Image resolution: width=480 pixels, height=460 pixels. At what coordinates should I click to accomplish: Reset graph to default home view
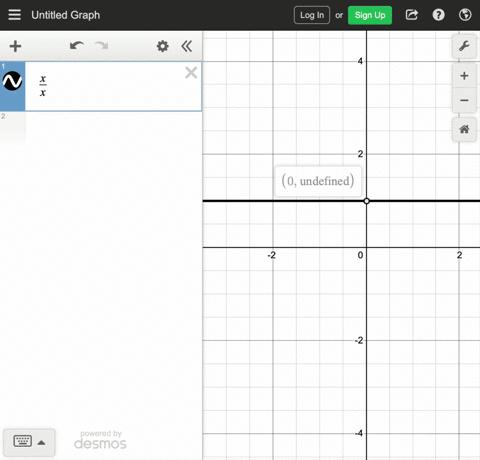464,129
